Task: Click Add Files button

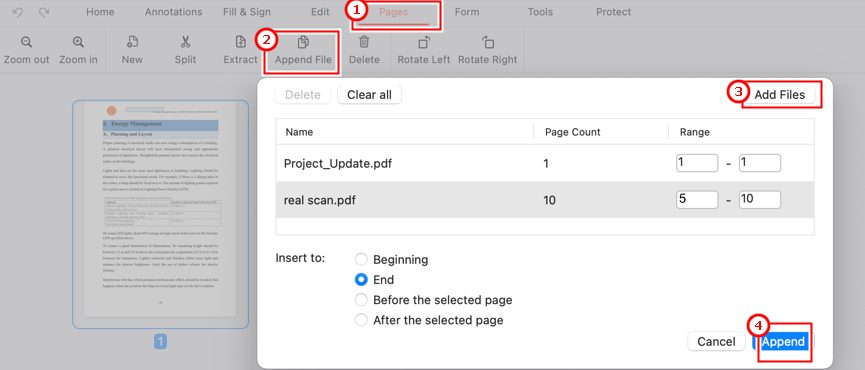Action: (779, 95)
